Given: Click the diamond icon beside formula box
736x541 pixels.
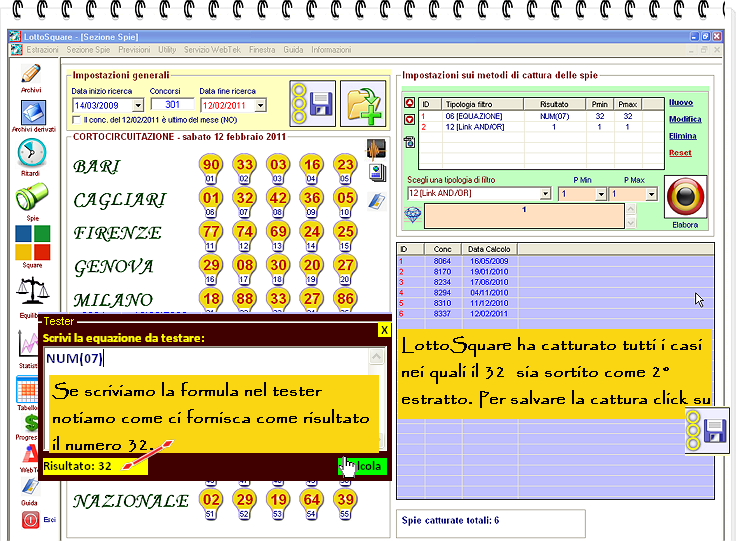Looking at the screenshot, I should 413,214.
